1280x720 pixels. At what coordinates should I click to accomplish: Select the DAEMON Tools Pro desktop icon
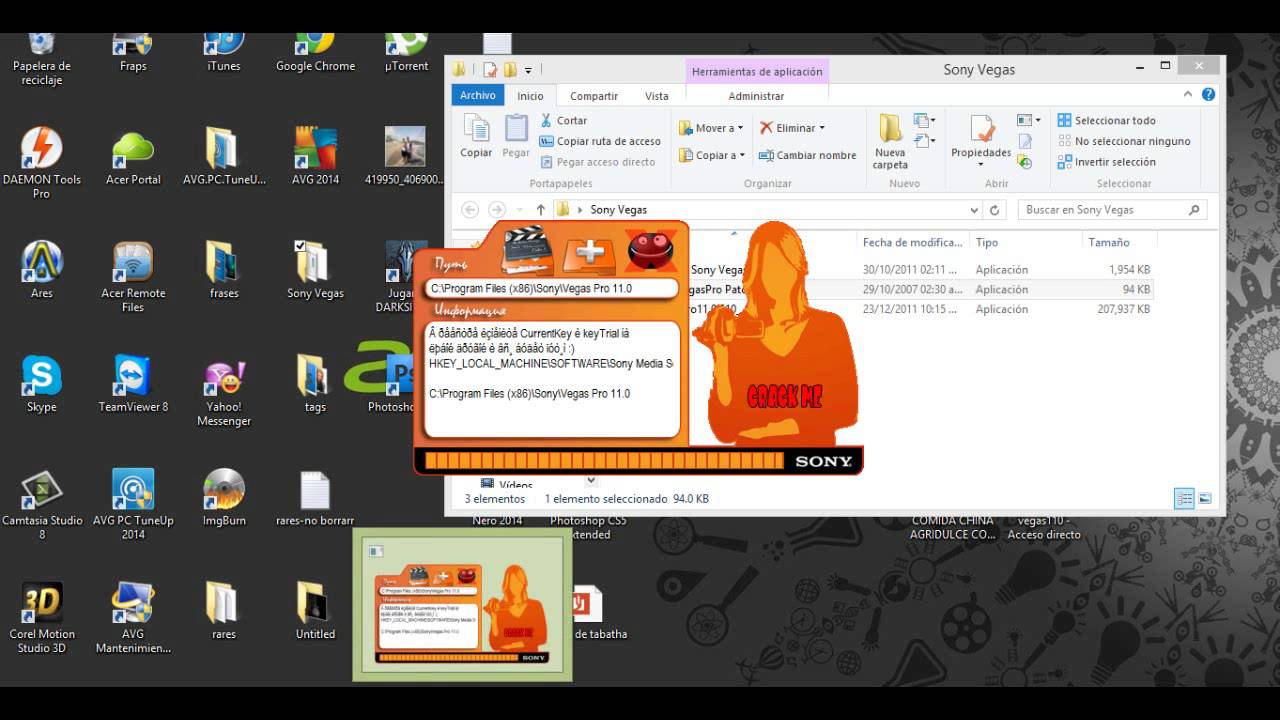pos(41,163)
